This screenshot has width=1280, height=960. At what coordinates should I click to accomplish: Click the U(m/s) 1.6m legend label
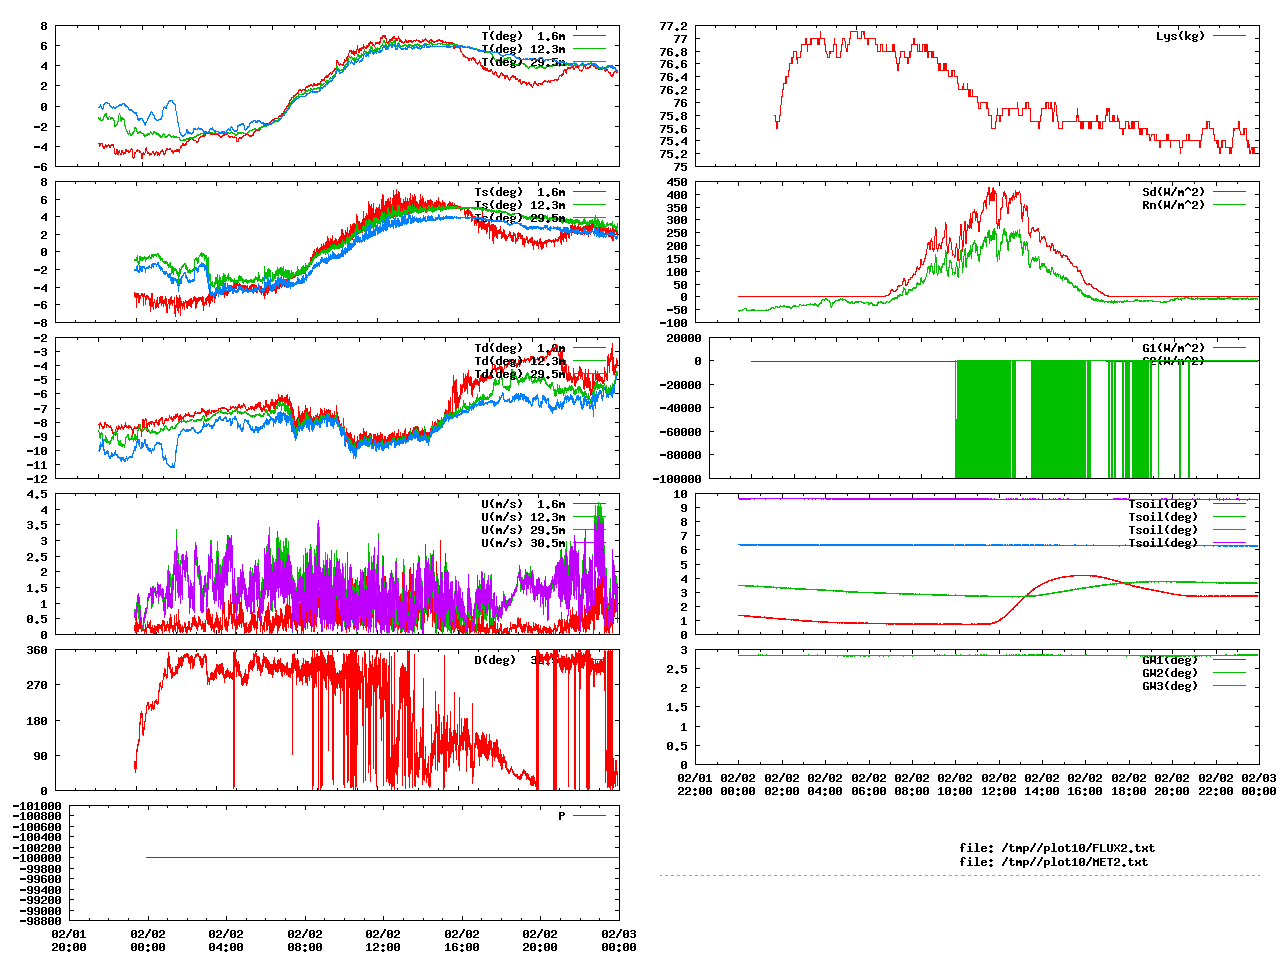point(523,504)
